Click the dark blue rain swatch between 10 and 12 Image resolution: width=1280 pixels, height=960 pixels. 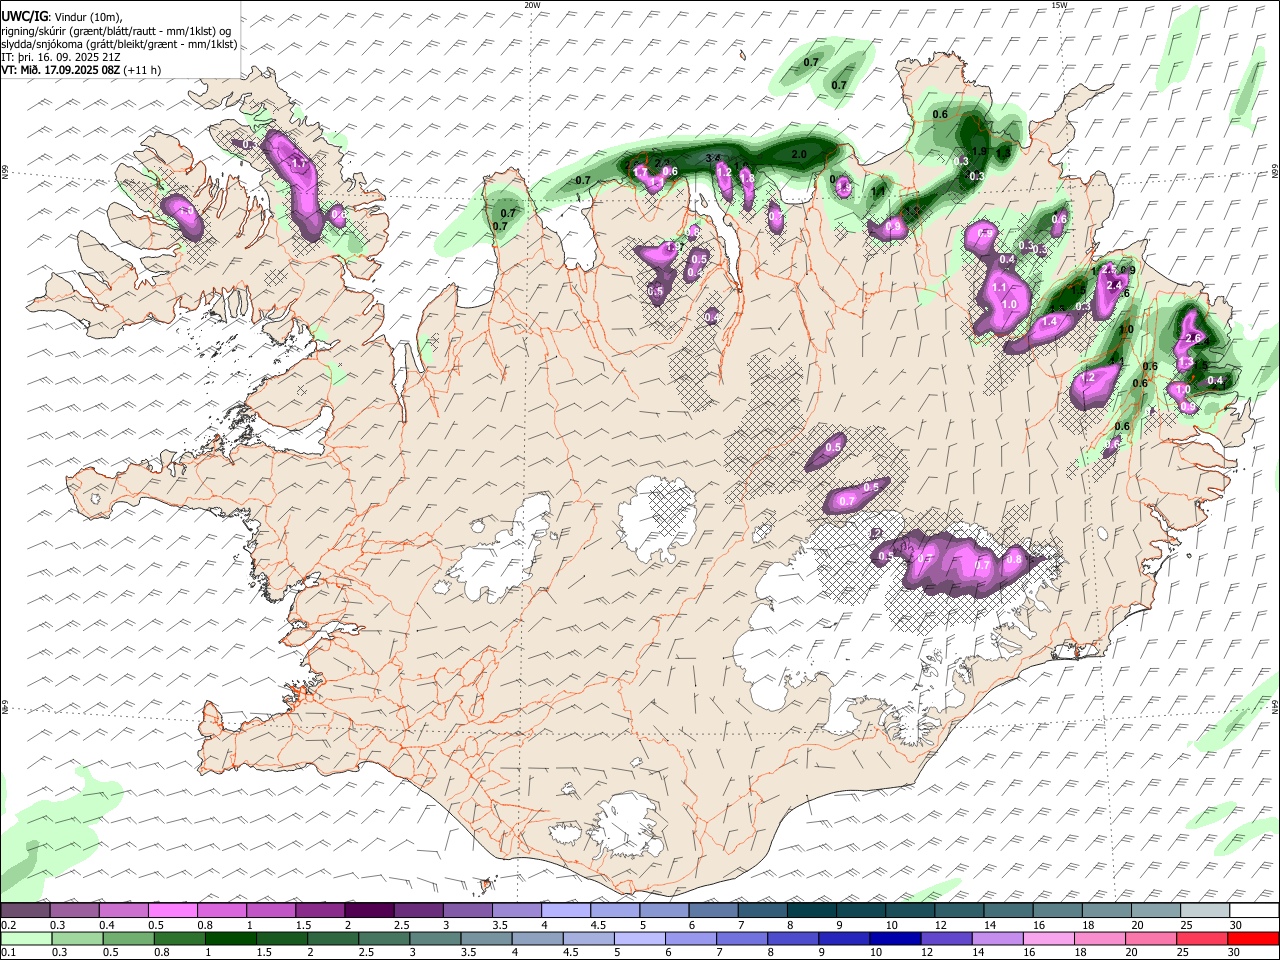pyautogui.click(x=894, y=938)
